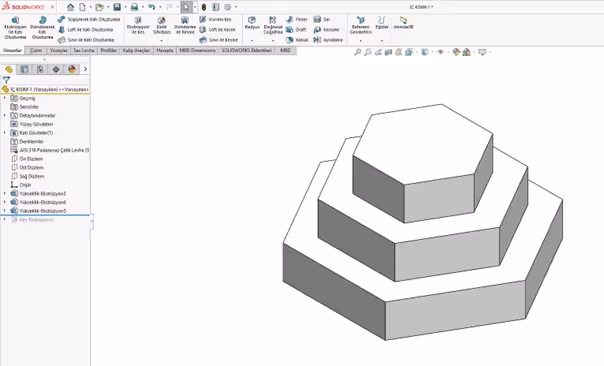Open the Eğriler curves tool
604x366 pixels.
pos(382,23)
